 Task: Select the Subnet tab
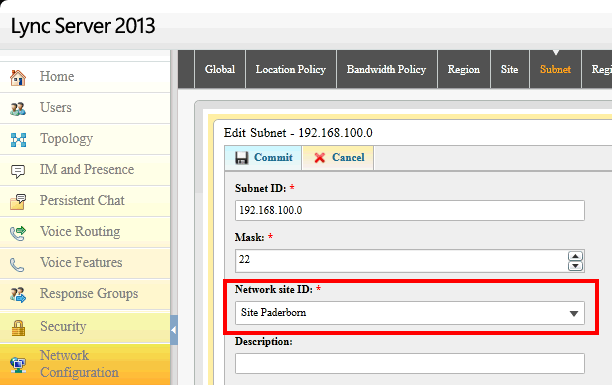click(555, 69)
